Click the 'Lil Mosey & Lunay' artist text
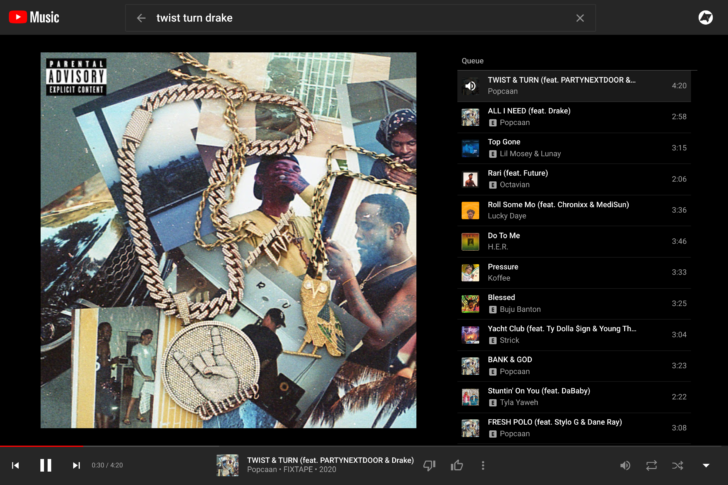The image size is (728, 485). coord(530,154)
